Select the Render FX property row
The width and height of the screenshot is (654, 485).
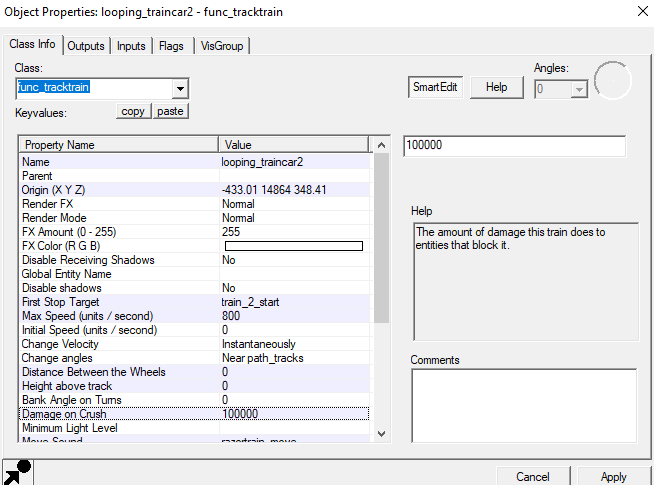(194, 204)
